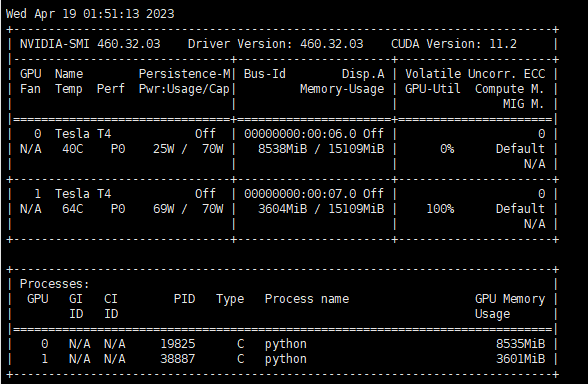Click the '69W / 70W' power reading
This screenshot has width=588, height=384.
(188, 209)
